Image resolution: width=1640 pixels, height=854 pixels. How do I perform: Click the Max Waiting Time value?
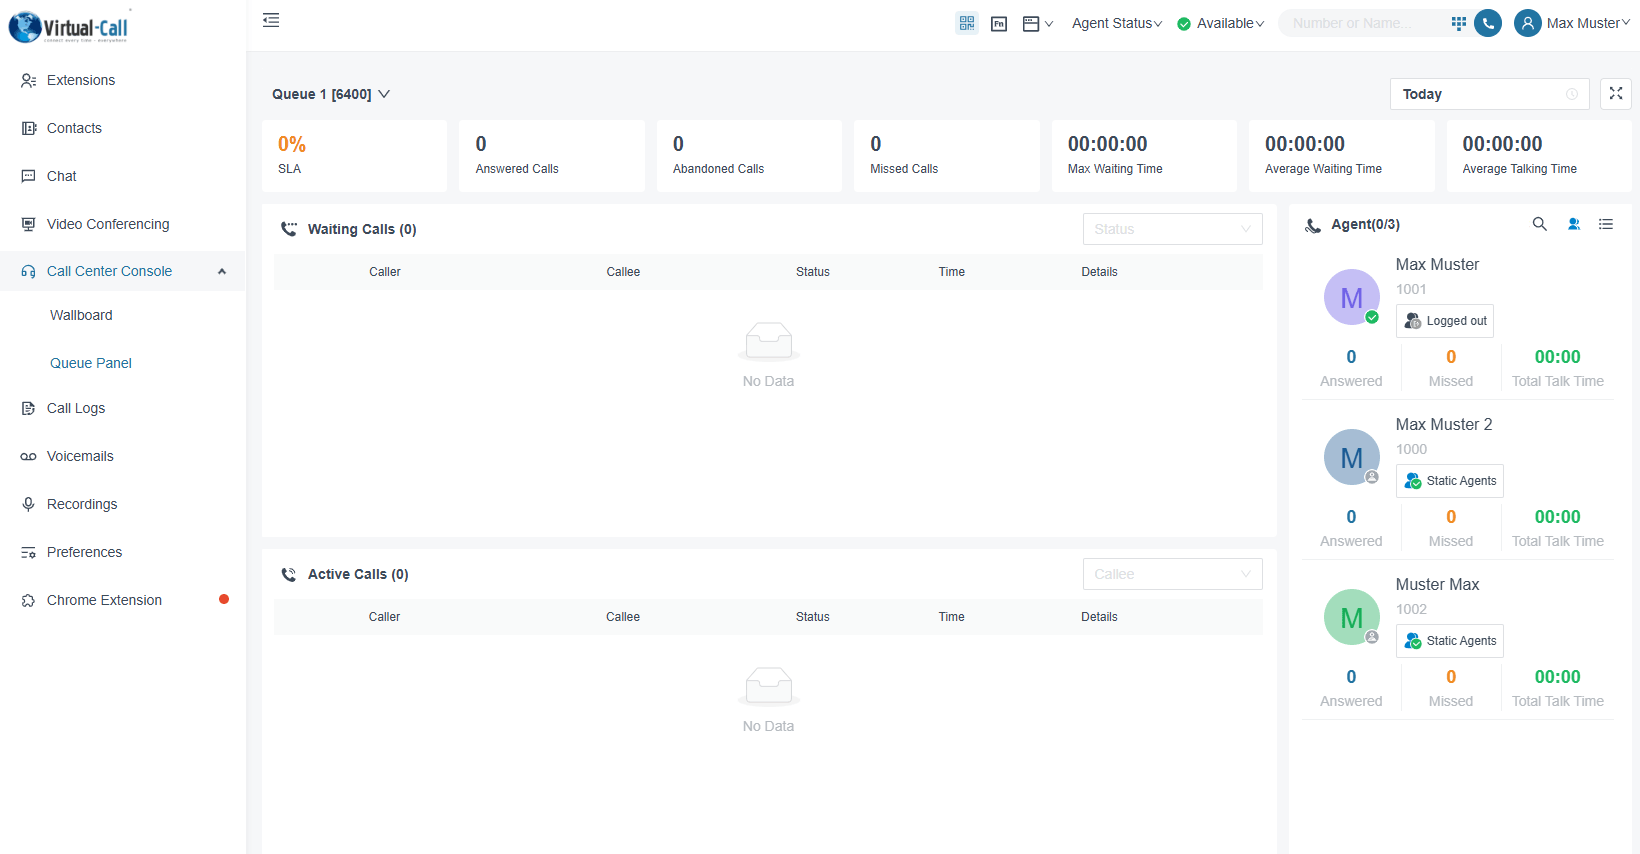1107,144
